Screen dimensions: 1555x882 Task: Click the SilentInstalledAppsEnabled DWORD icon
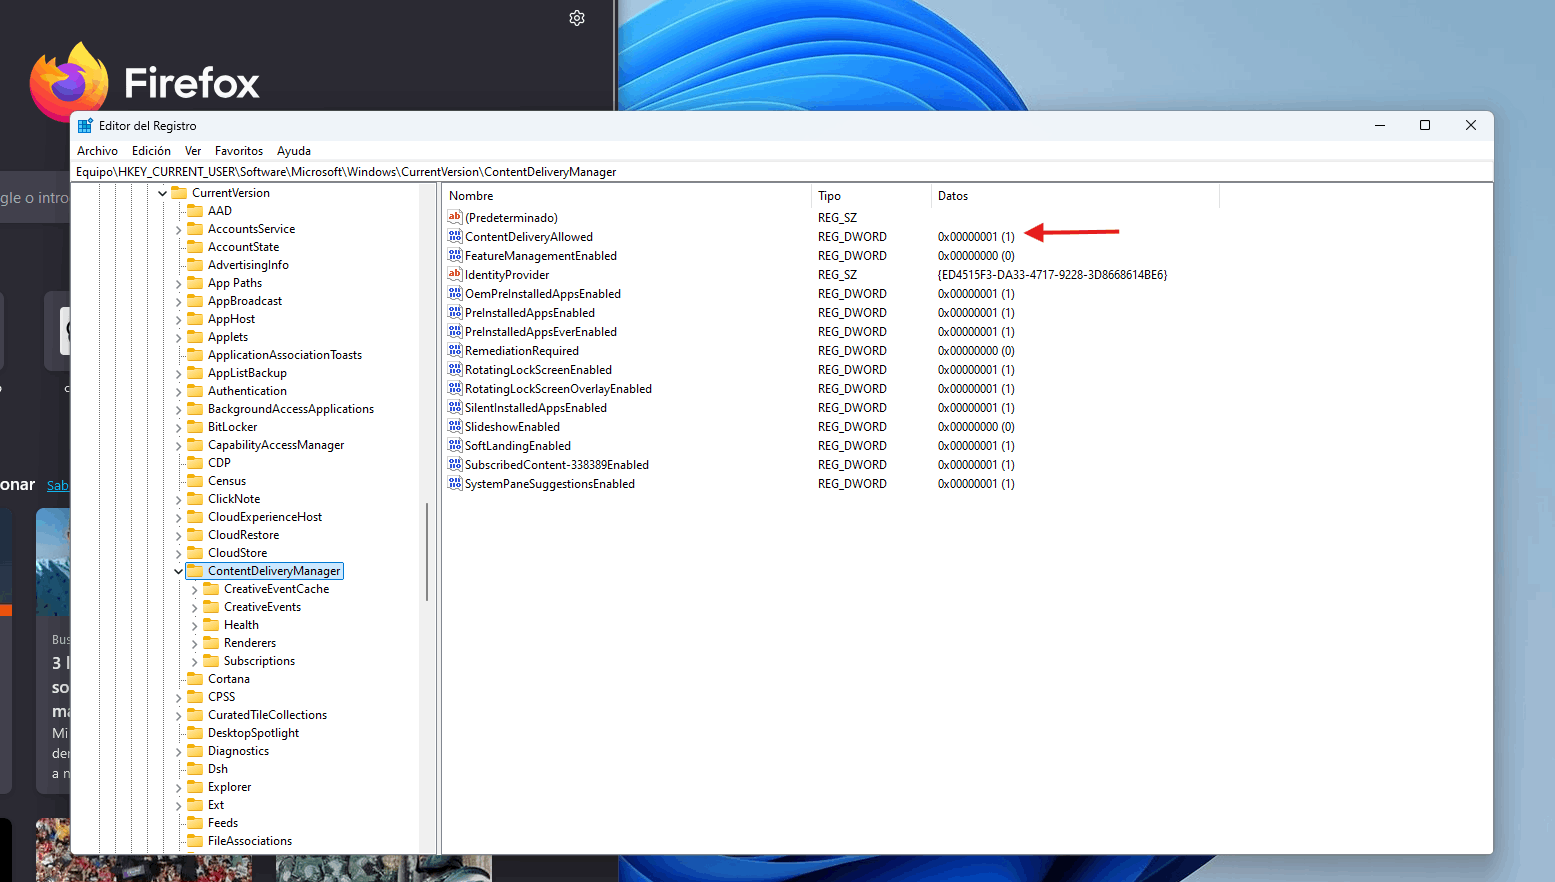pyautogui.click(x=455, y=407)
